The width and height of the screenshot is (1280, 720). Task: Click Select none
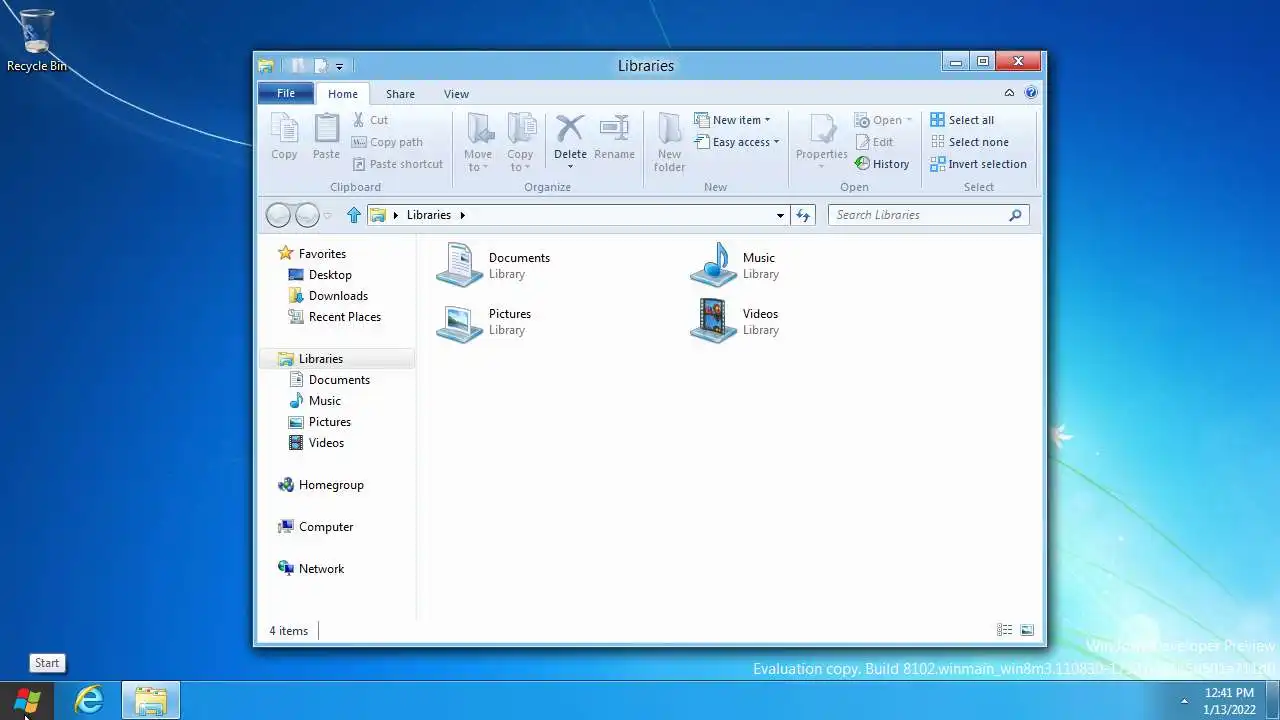click(x=969, y=142)
